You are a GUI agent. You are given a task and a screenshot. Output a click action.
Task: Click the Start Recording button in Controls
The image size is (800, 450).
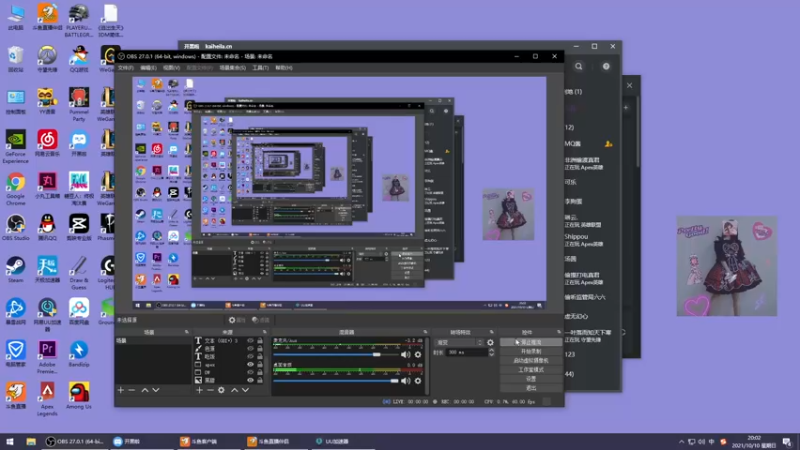coord(531,352)
